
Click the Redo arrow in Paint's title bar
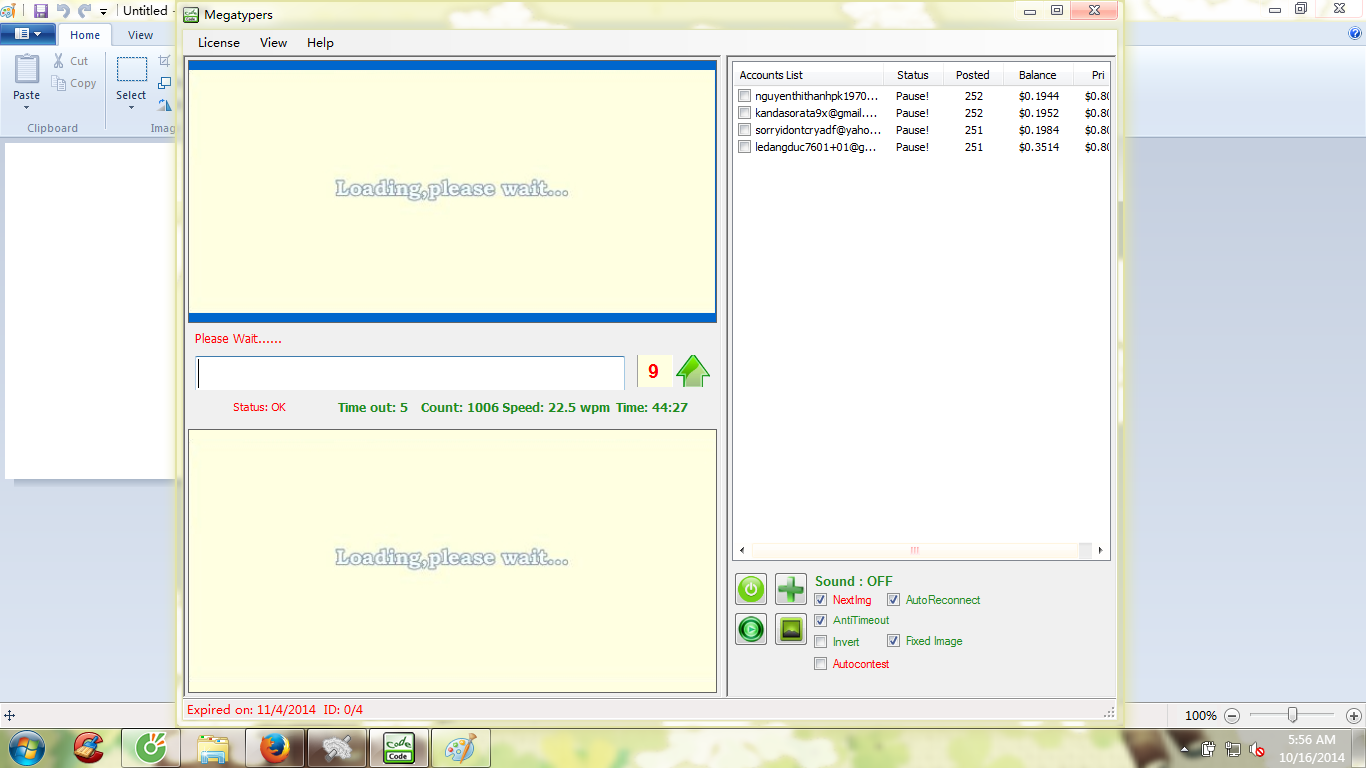pos(84,10)
